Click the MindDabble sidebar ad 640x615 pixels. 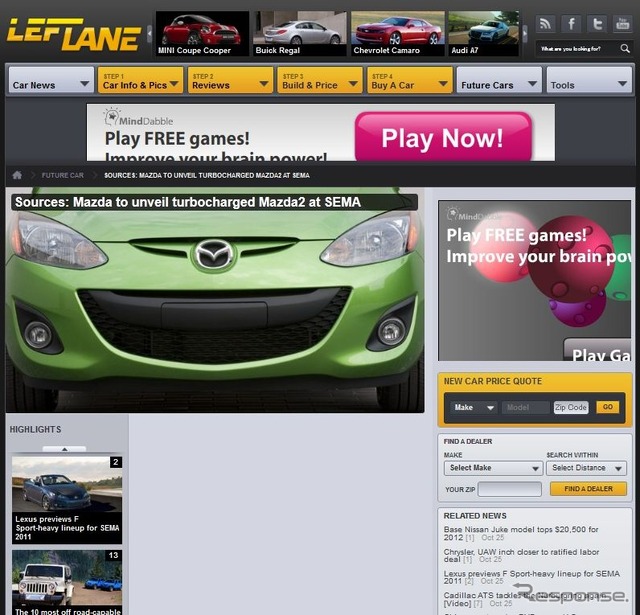tap(534, 280)
